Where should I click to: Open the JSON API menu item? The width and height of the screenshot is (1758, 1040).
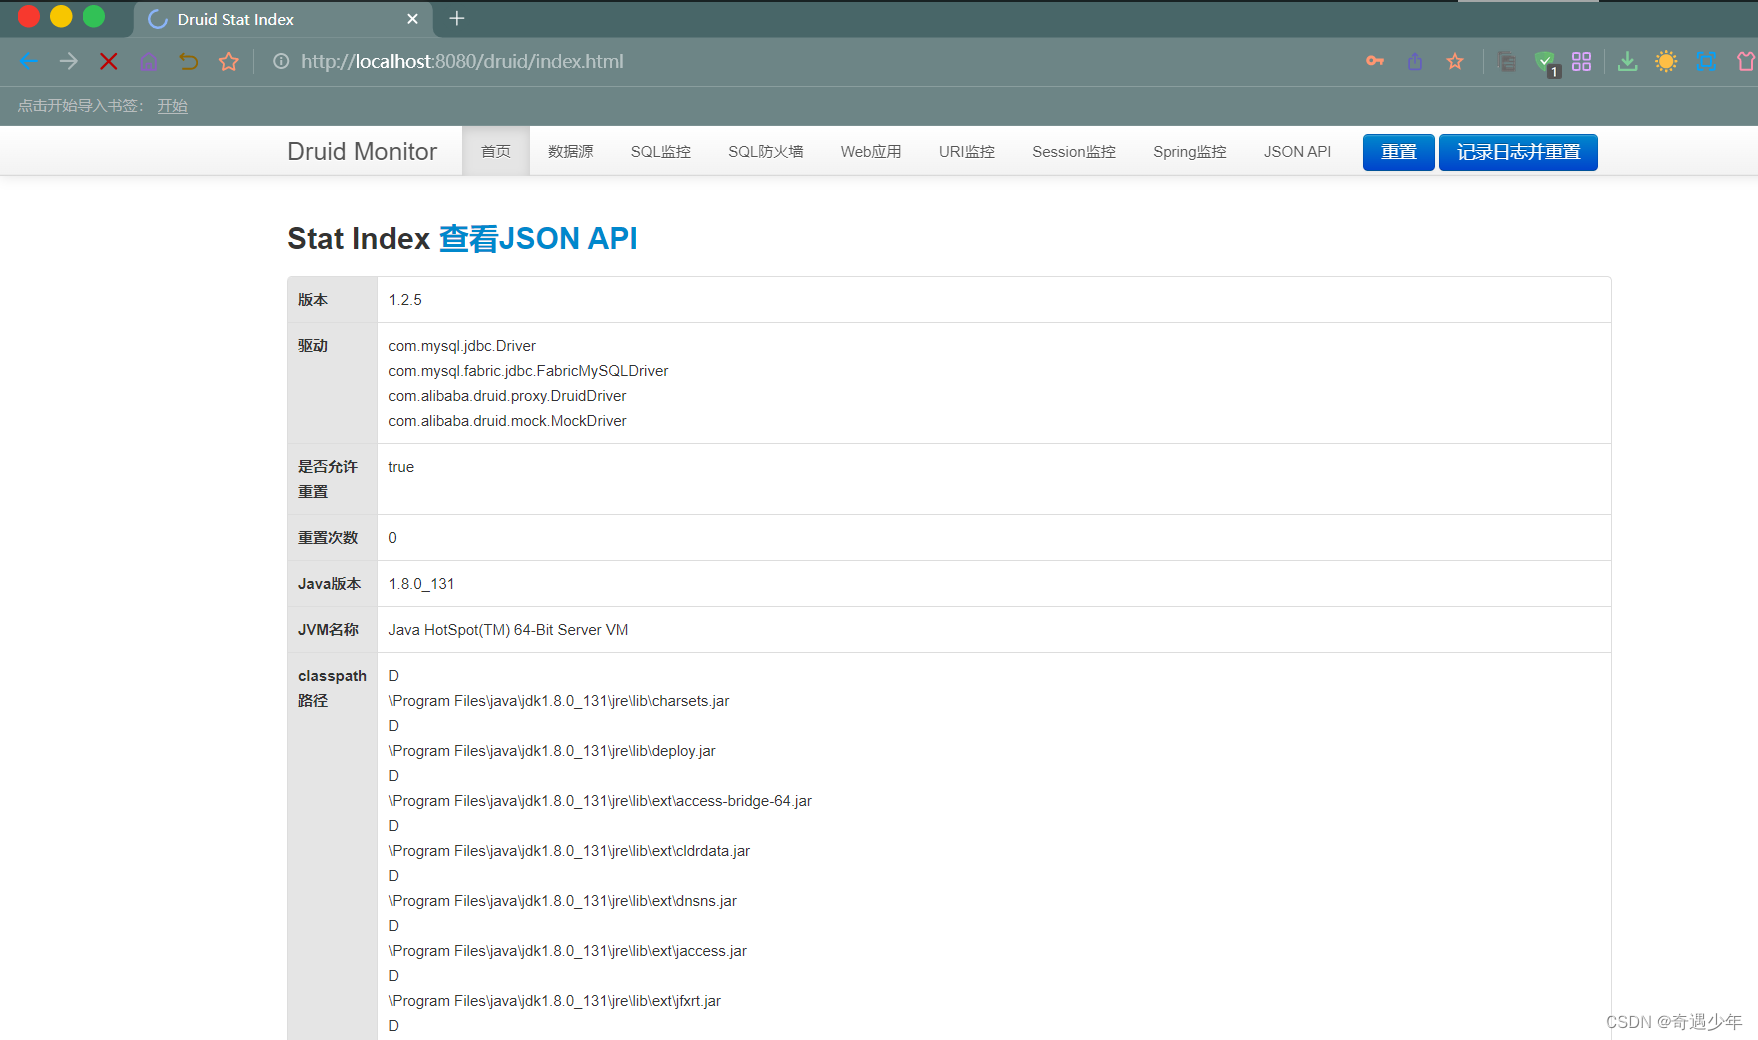point(1297,151)
